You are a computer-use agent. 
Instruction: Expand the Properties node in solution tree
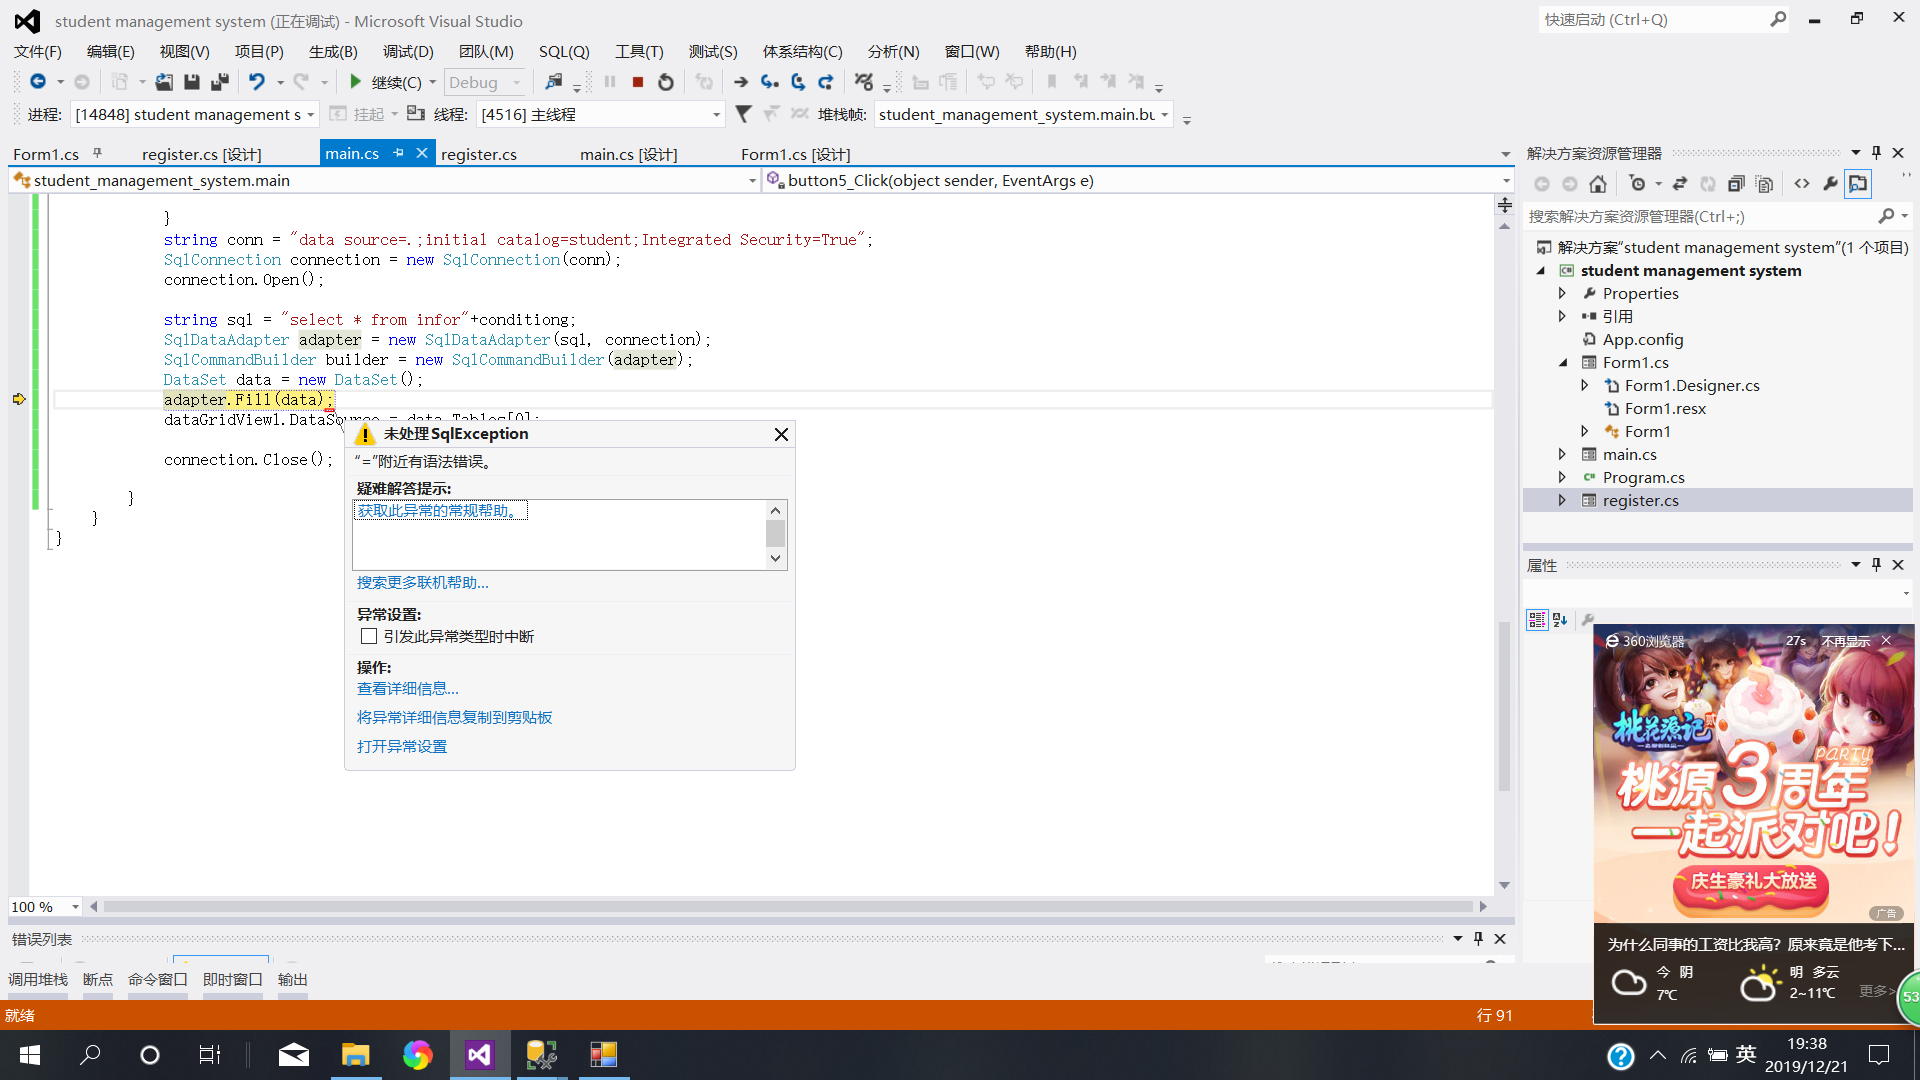[x=1562, y=294]
